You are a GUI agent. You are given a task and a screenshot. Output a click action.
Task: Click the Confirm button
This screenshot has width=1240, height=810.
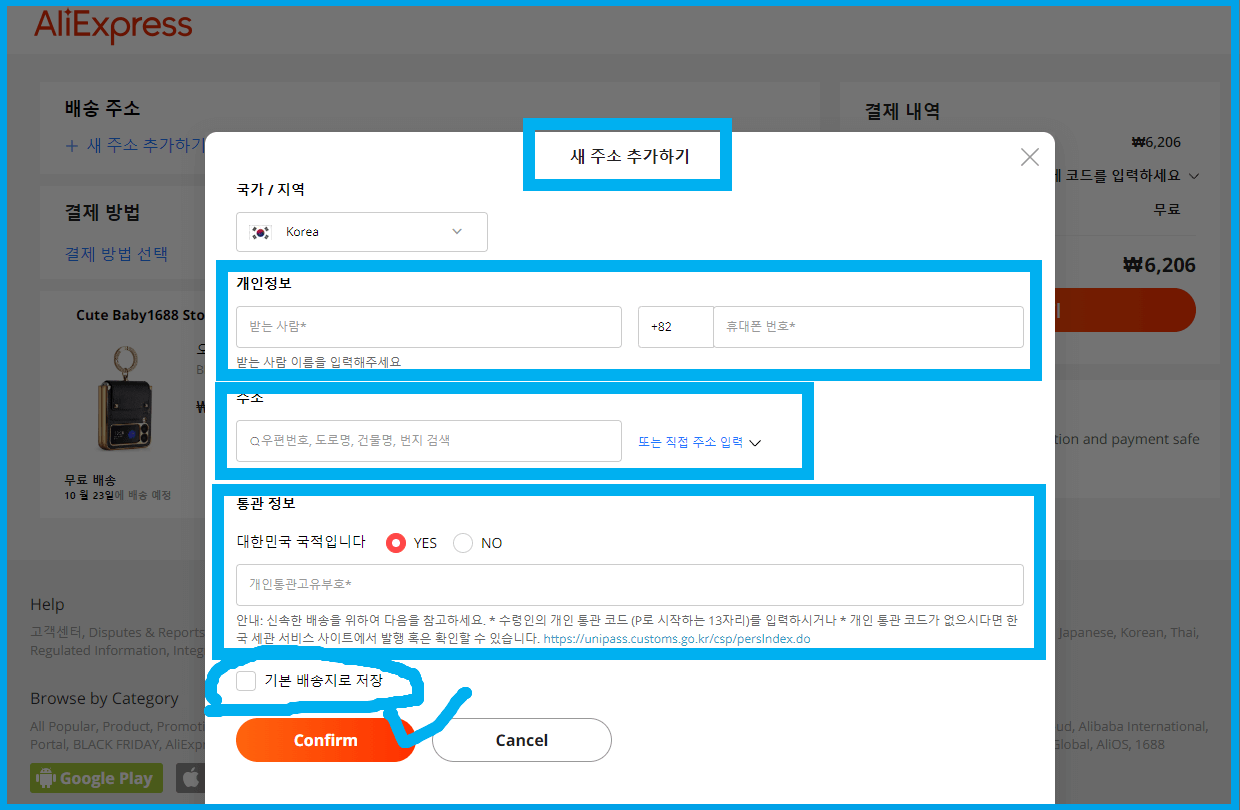point(325,740)
